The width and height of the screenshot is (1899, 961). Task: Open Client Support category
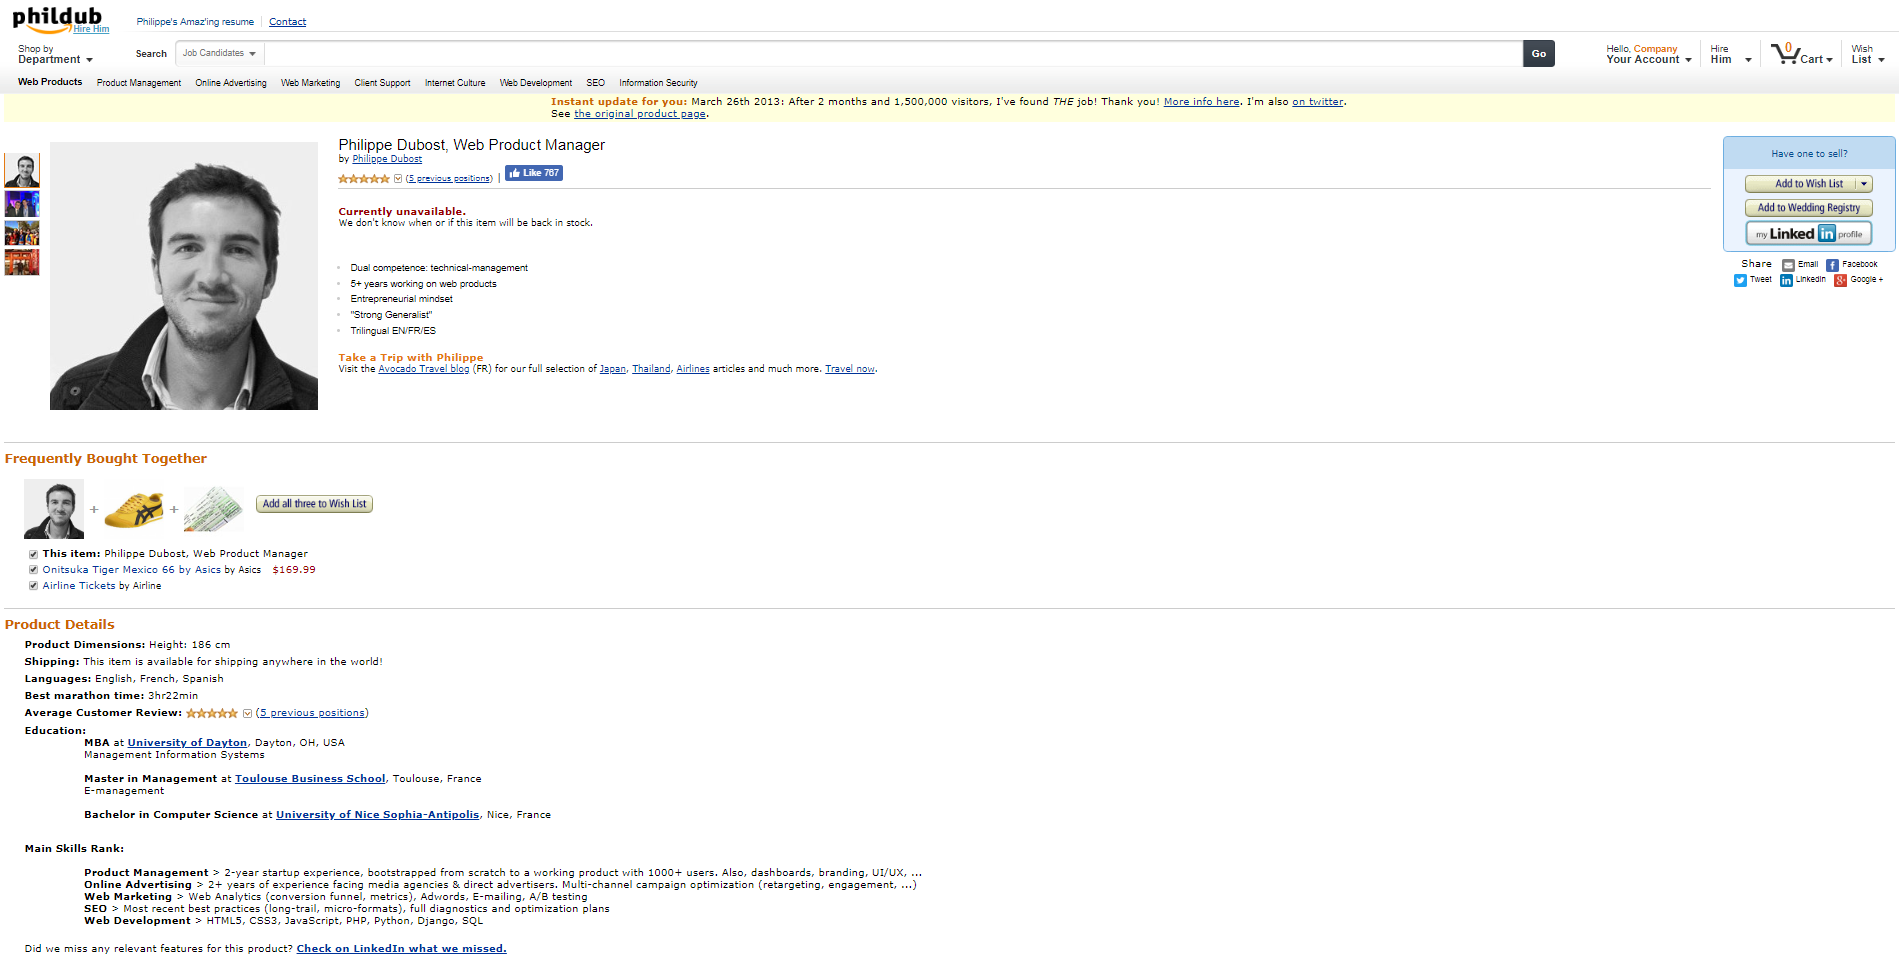(x=382, y=83)
